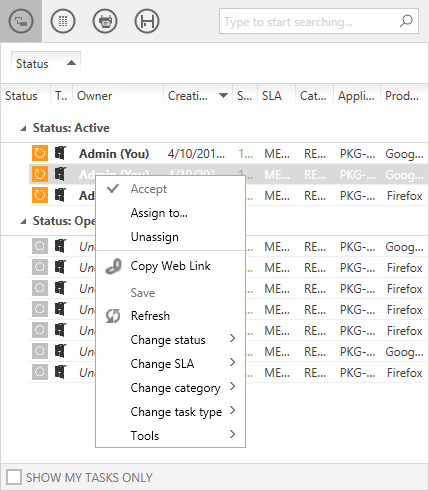
Task: Click the check mark icon beside Accept
Action: tap(113, 188)
